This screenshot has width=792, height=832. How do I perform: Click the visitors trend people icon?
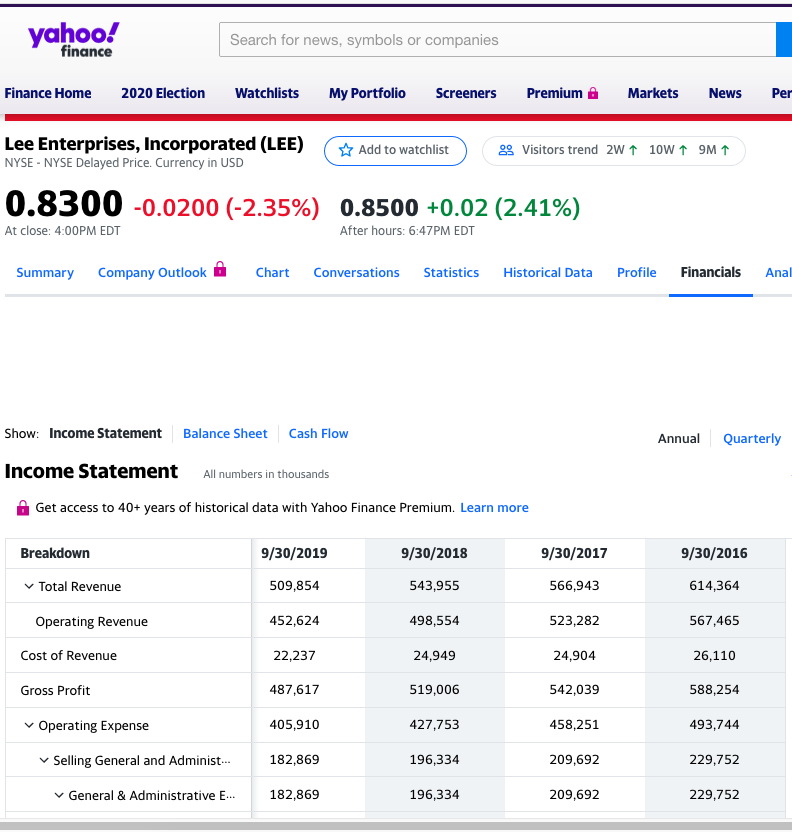pos(506,150)
